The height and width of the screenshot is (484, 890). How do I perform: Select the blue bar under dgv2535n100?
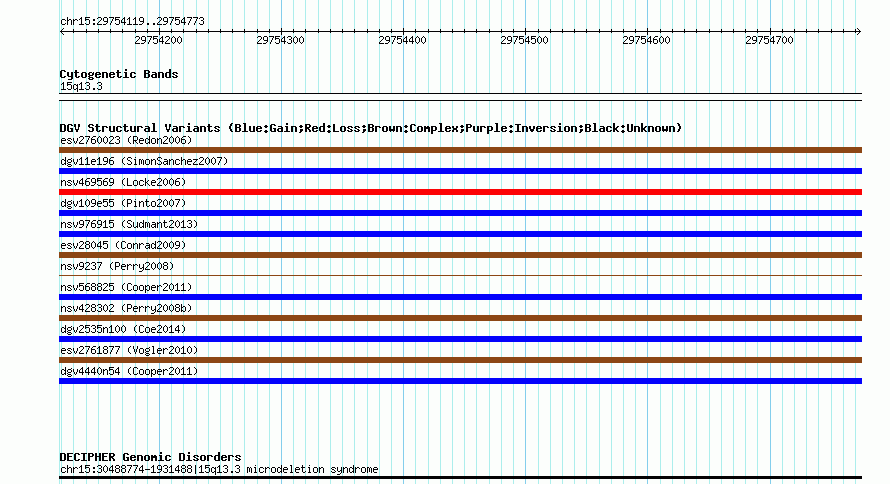pos(460,339)
